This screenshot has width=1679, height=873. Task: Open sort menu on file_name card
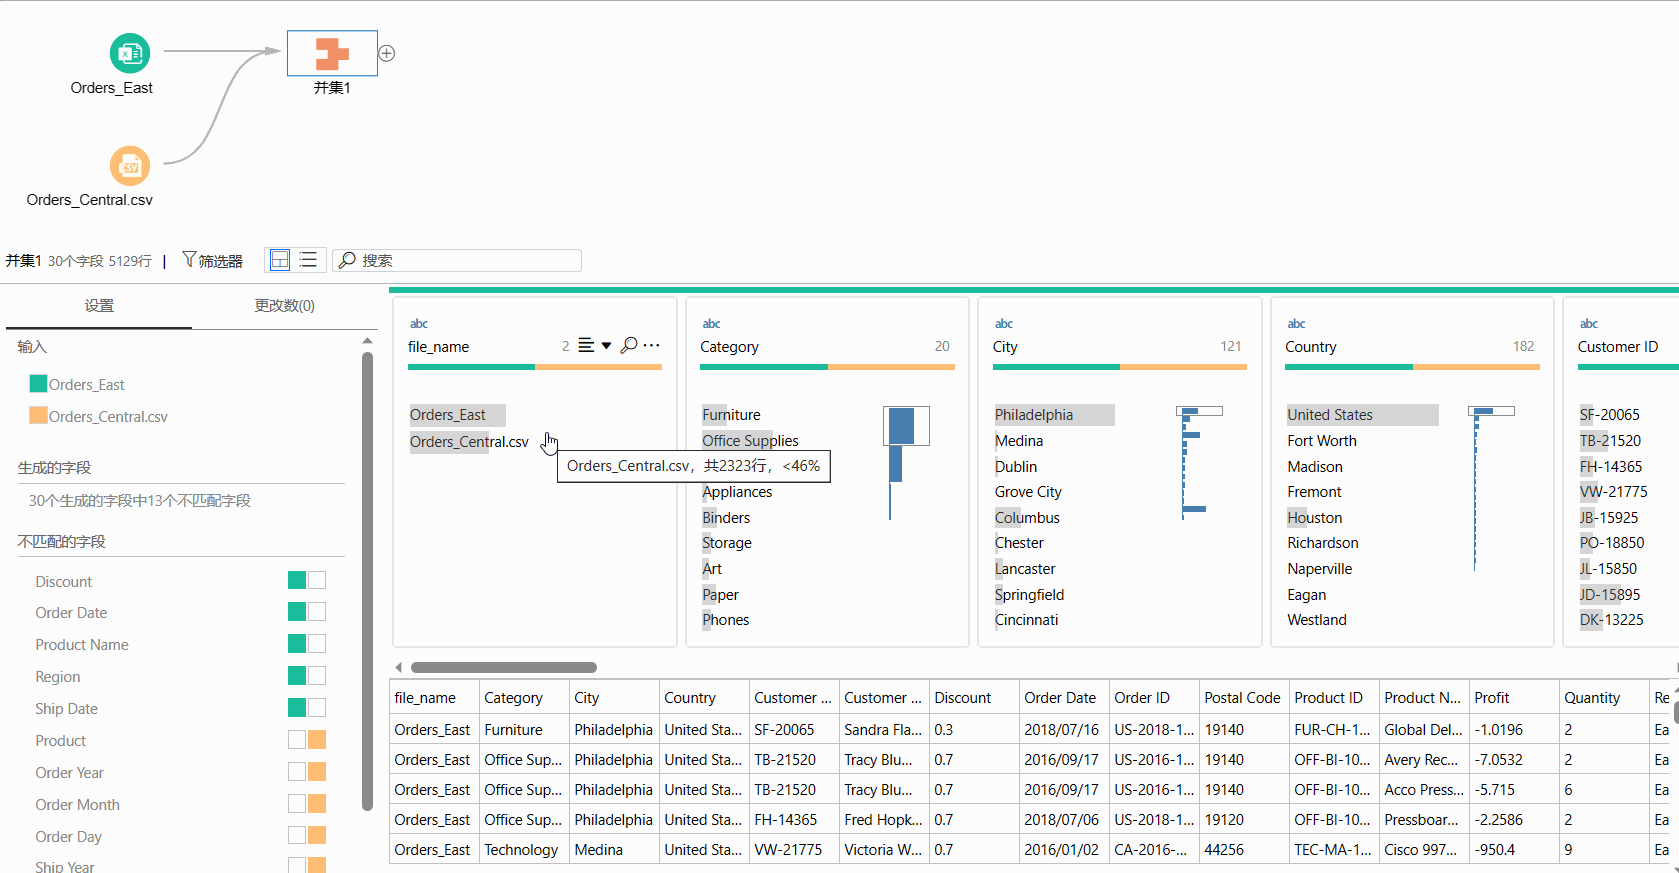594,346
